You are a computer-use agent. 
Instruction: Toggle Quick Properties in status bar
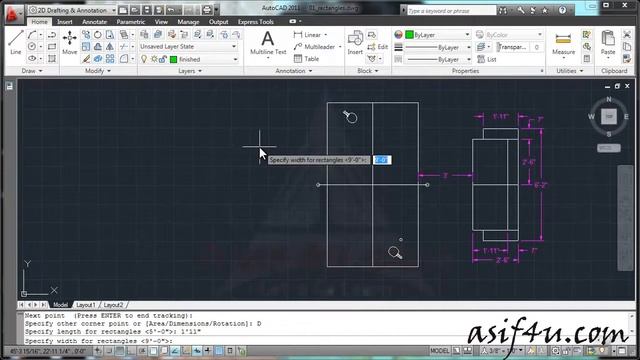(230, 351)
